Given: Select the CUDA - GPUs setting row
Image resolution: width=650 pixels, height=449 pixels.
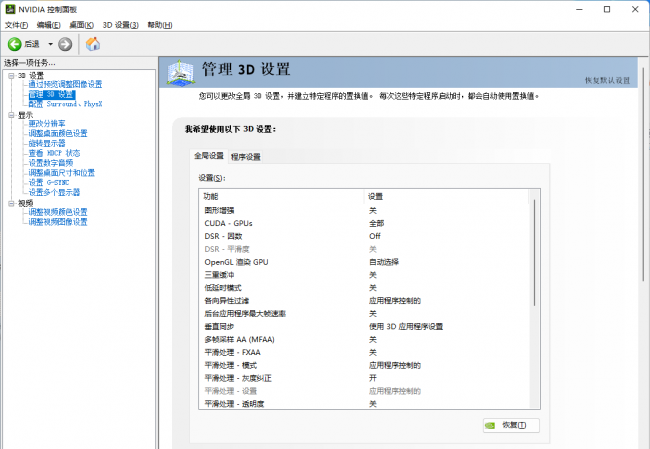Looking at the screenshot, I should (364, 223).
